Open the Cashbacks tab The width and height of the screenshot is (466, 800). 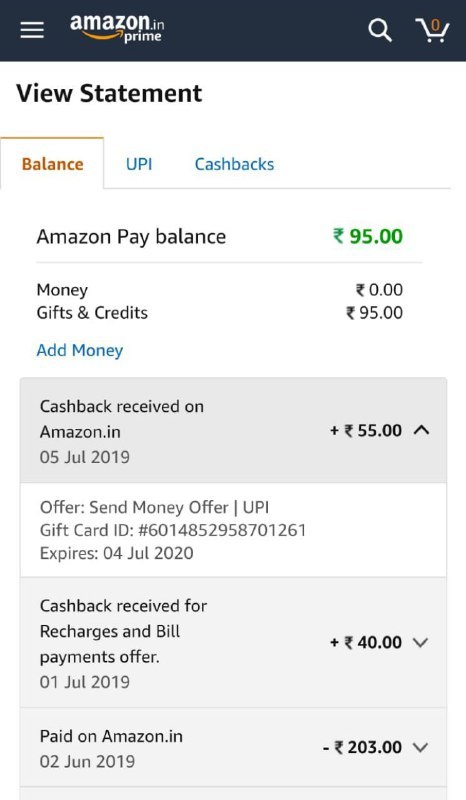pos(234,164)
